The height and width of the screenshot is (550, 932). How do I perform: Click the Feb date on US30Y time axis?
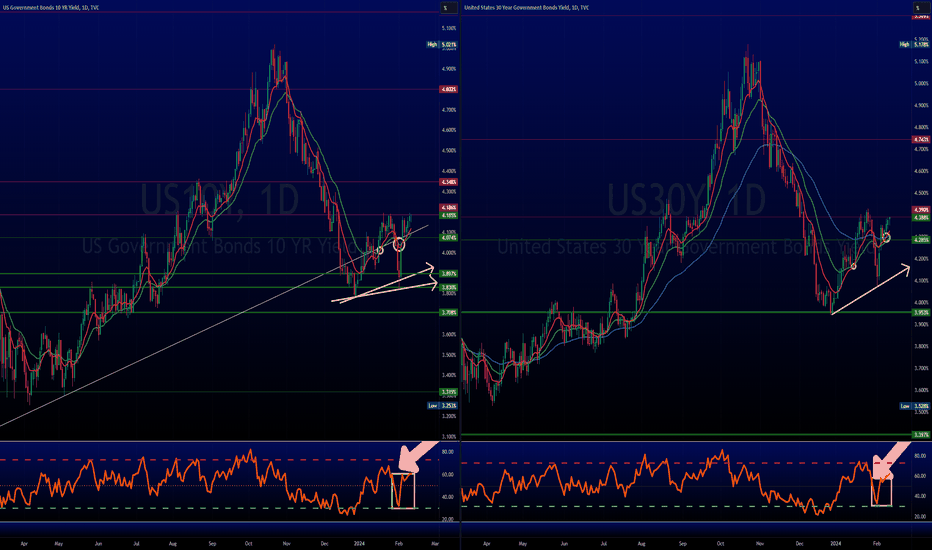pyautogui.click(x=876, y=543)
